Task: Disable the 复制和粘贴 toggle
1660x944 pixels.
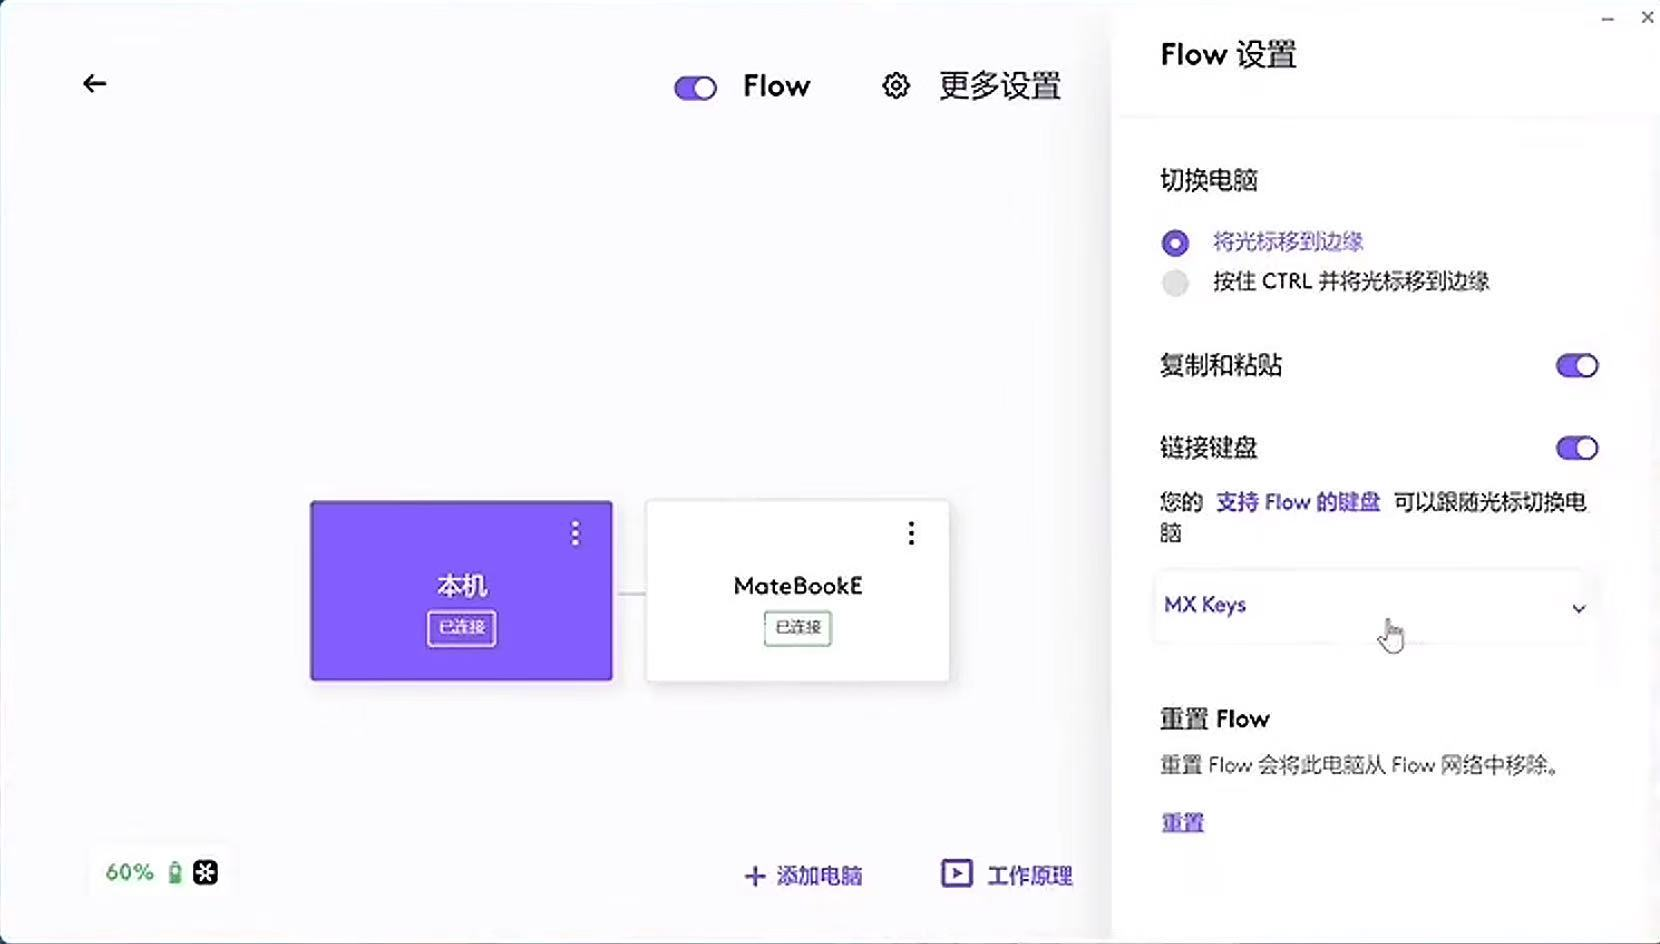Action: coord(1577,366)
